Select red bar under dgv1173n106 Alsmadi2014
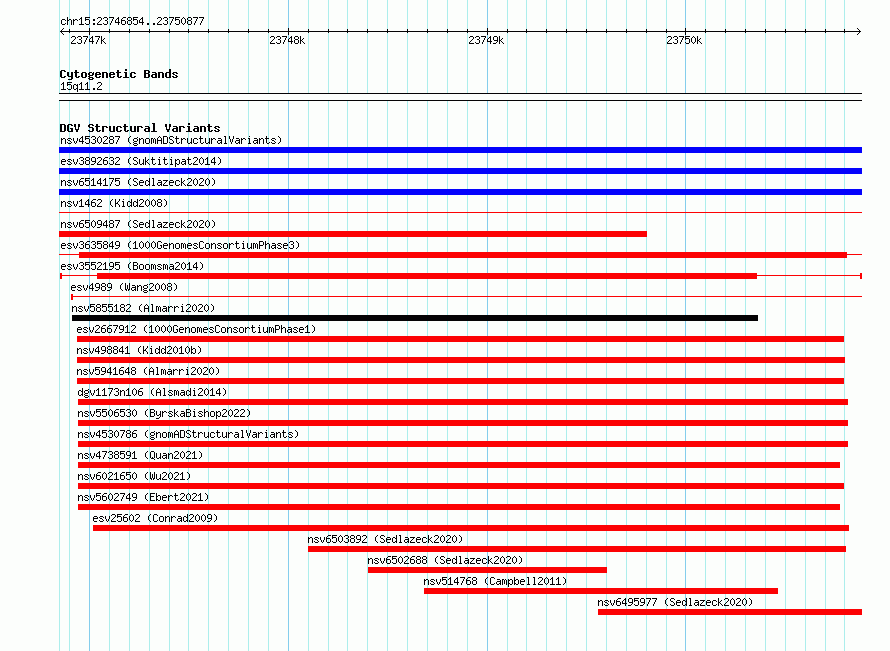The height and width of the screenshot is (651, 890). pyautogui.click(x=463, y=402)
